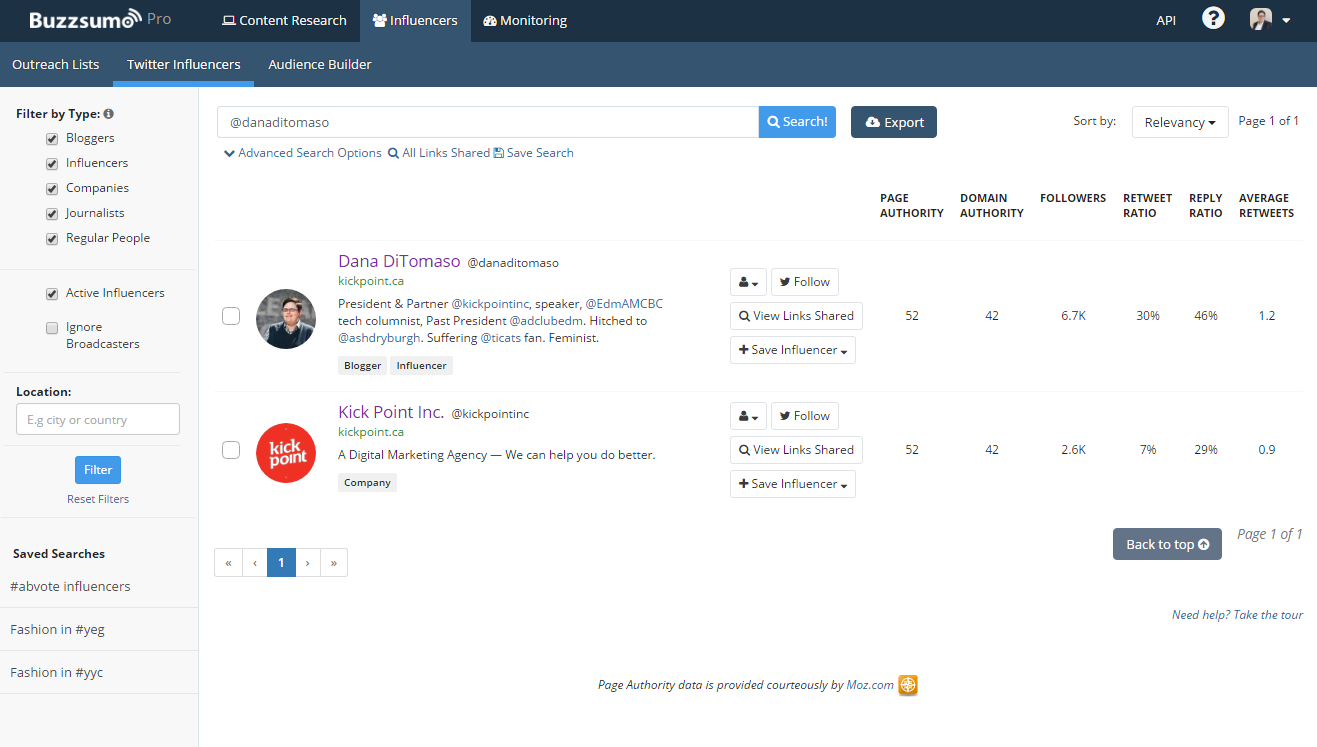Click the help question mark icon

[1213, 19]
